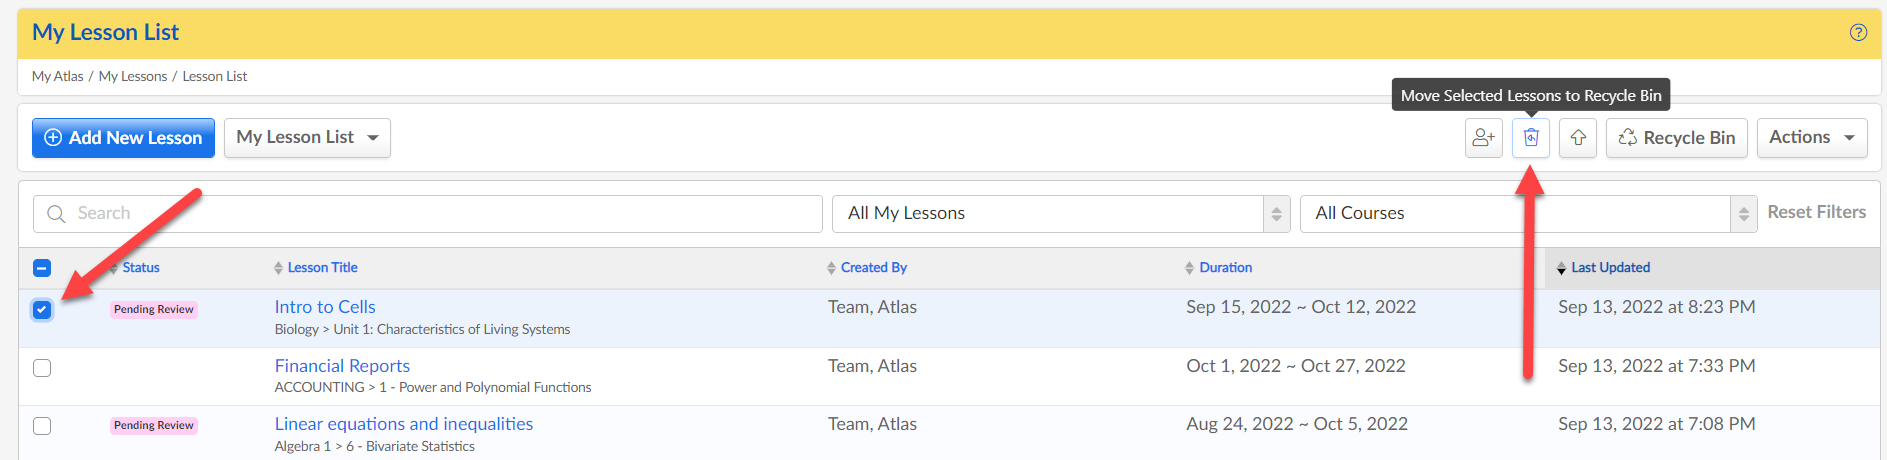Sort by Last Updated column
This screenshot has height=460, width=1887.
click(1610, 268)
